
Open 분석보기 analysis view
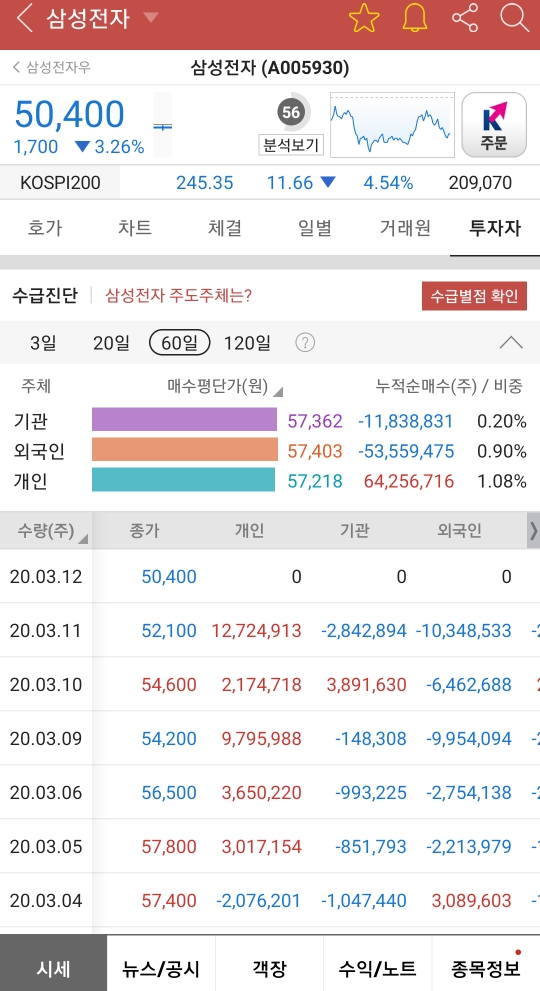pyautogui.click(x=291, y=145)
